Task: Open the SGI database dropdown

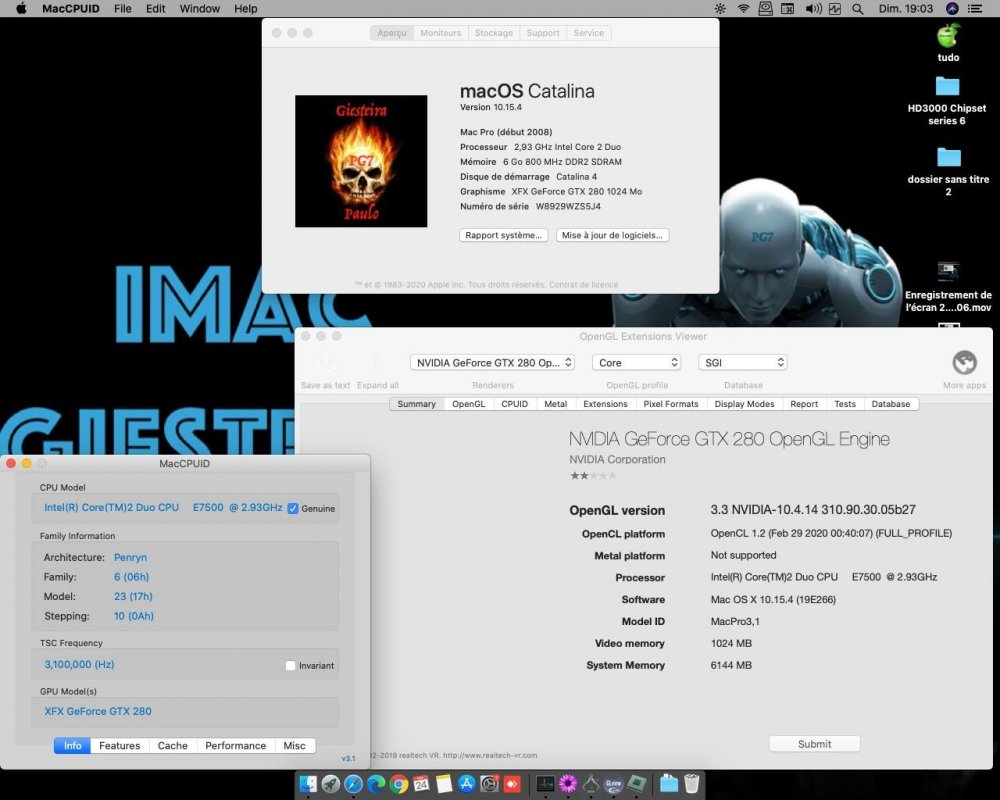Action: pos(743,362)
